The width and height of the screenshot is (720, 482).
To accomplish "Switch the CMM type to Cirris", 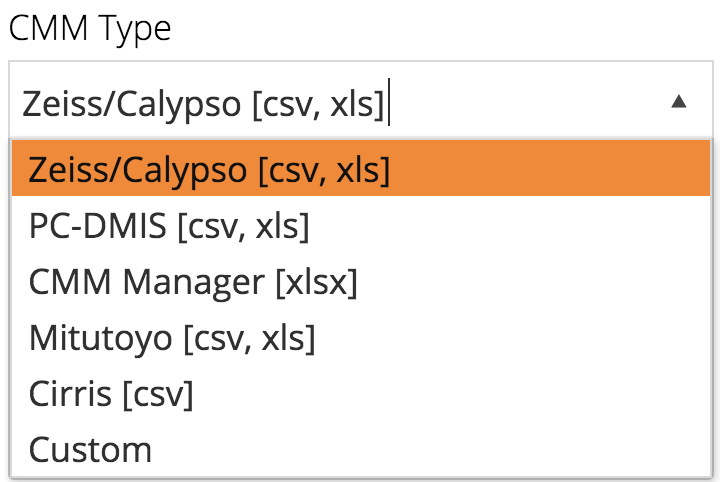I will [x=361, y=393].
